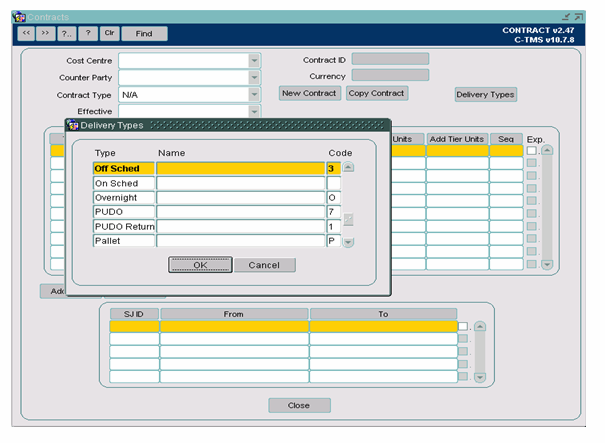
Task: Click the Code field showing P
Action: pyautogui.click(x=334, y=241)
